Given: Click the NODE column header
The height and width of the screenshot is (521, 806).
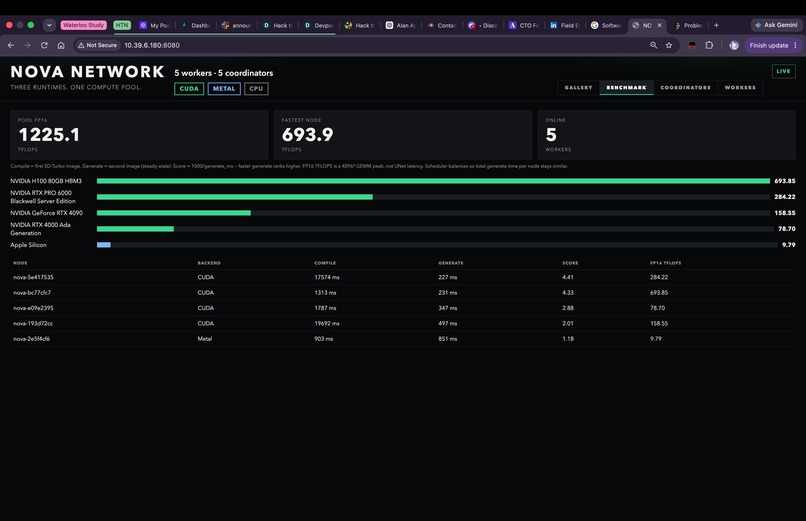Looking at the screenshot, I should tap(20, 263).
